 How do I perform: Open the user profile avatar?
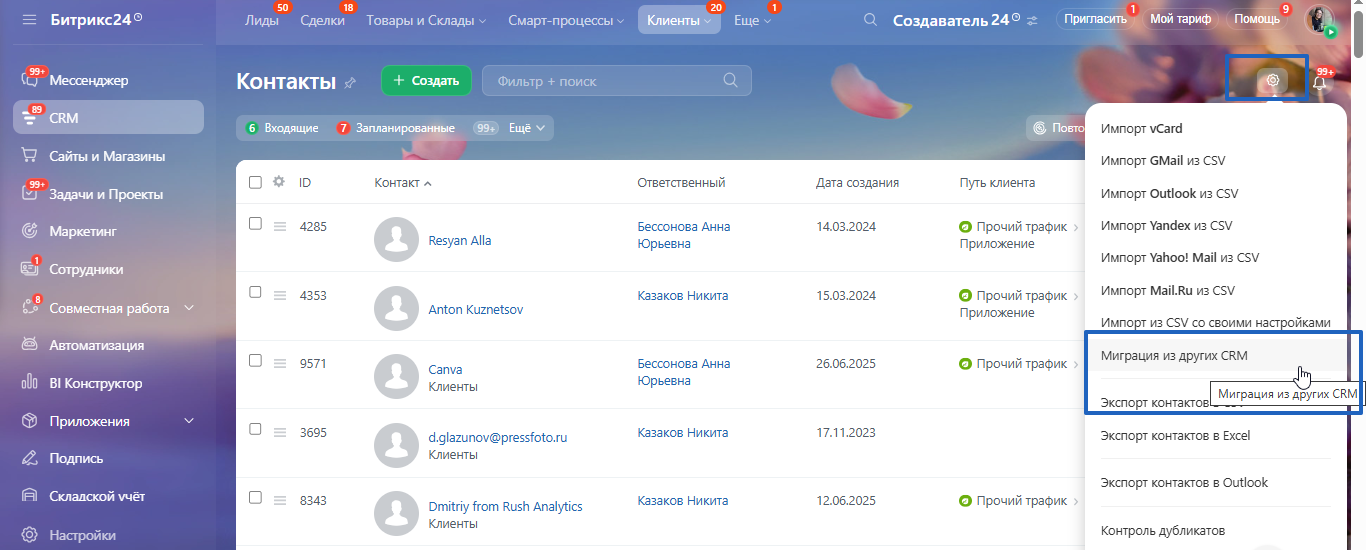click(x=1319, y=19)
